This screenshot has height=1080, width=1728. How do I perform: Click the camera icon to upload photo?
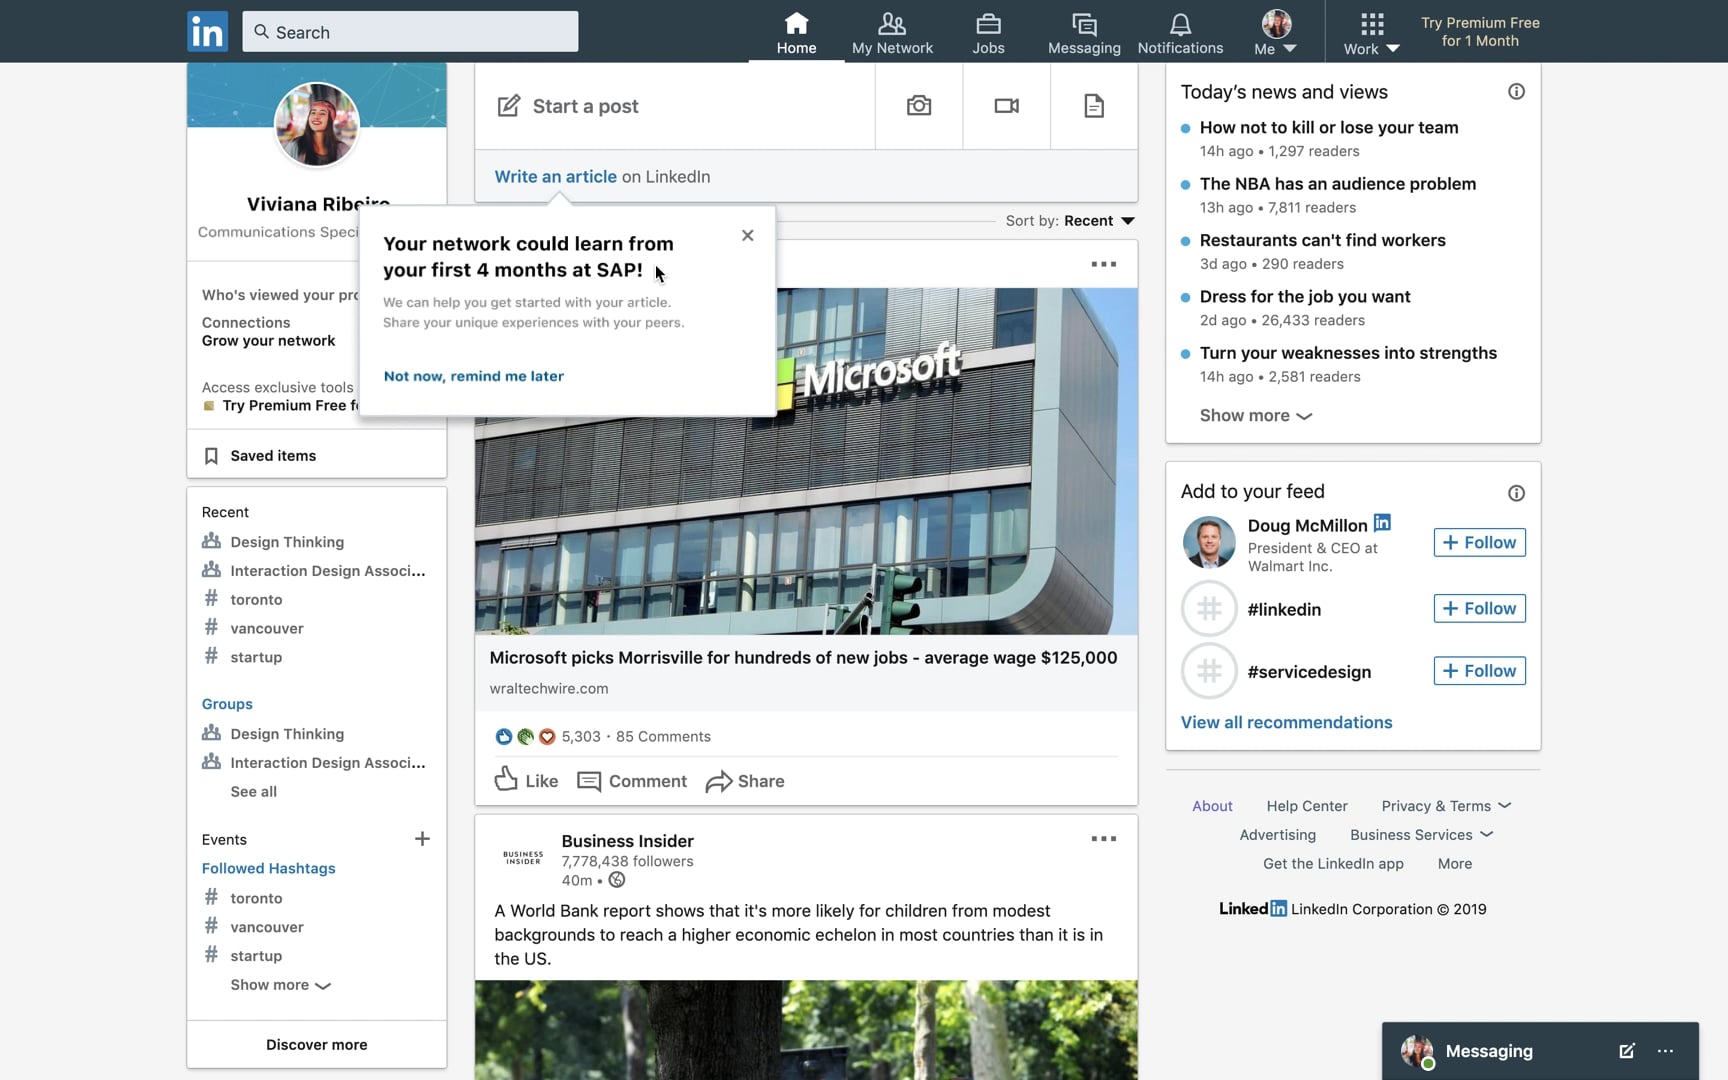pyautogui.click(x=919, y=106)
